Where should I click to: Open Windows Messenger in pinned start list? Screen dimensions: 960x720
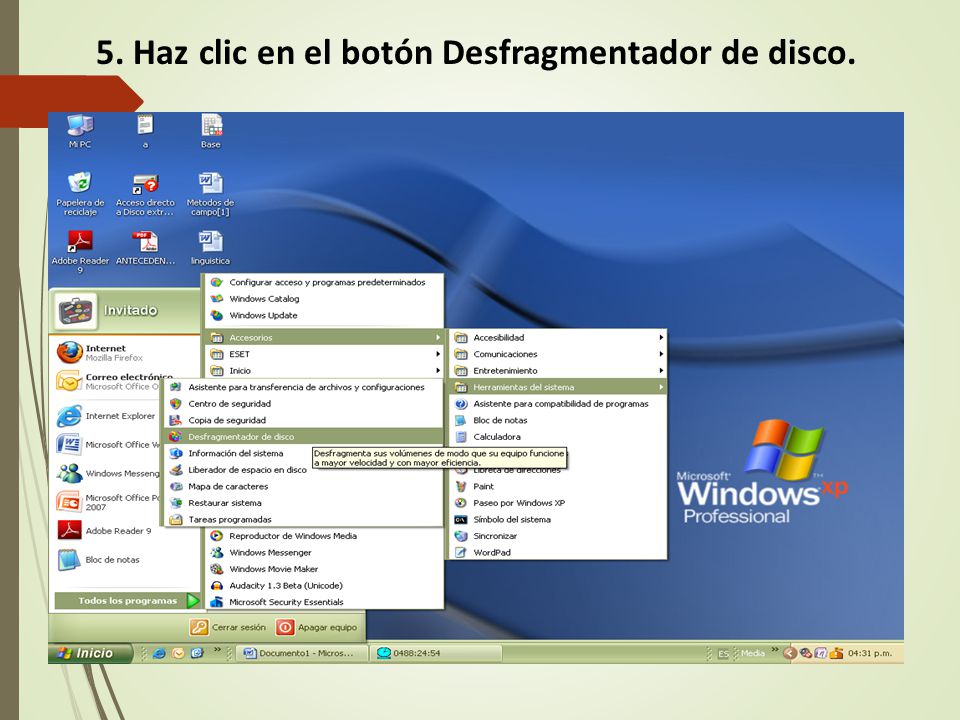click(x=108, y=473)
